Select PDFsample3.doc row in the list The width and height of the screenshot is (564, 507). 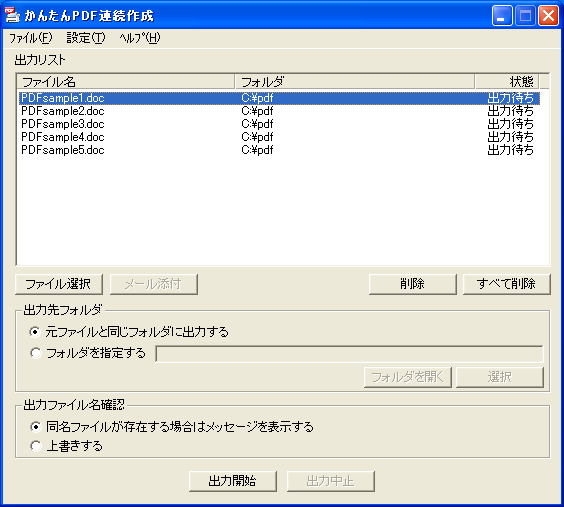pyautogui.click(x=279, y=124)
